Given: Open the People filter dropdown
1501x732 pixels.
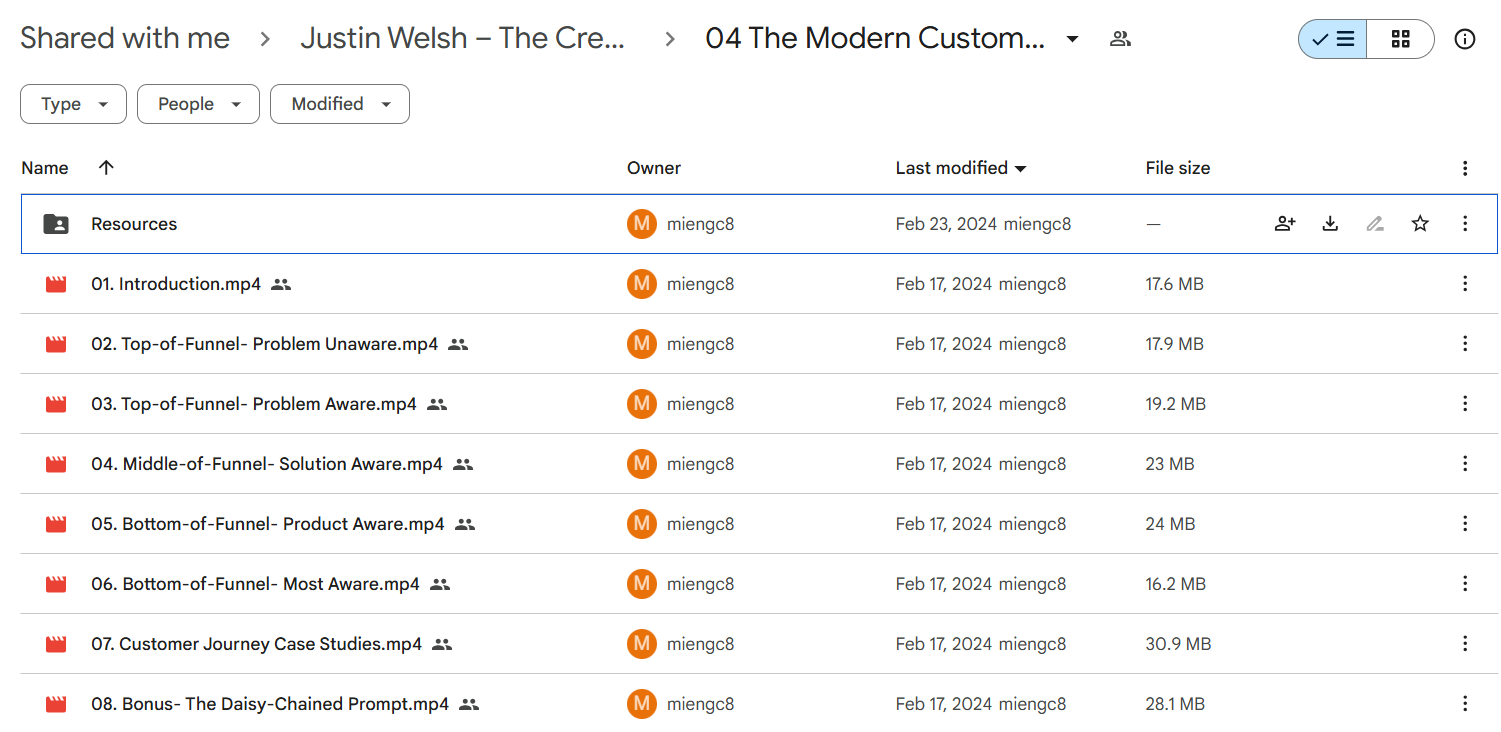Looking at the screenshot, I should (x=198, y=104).
